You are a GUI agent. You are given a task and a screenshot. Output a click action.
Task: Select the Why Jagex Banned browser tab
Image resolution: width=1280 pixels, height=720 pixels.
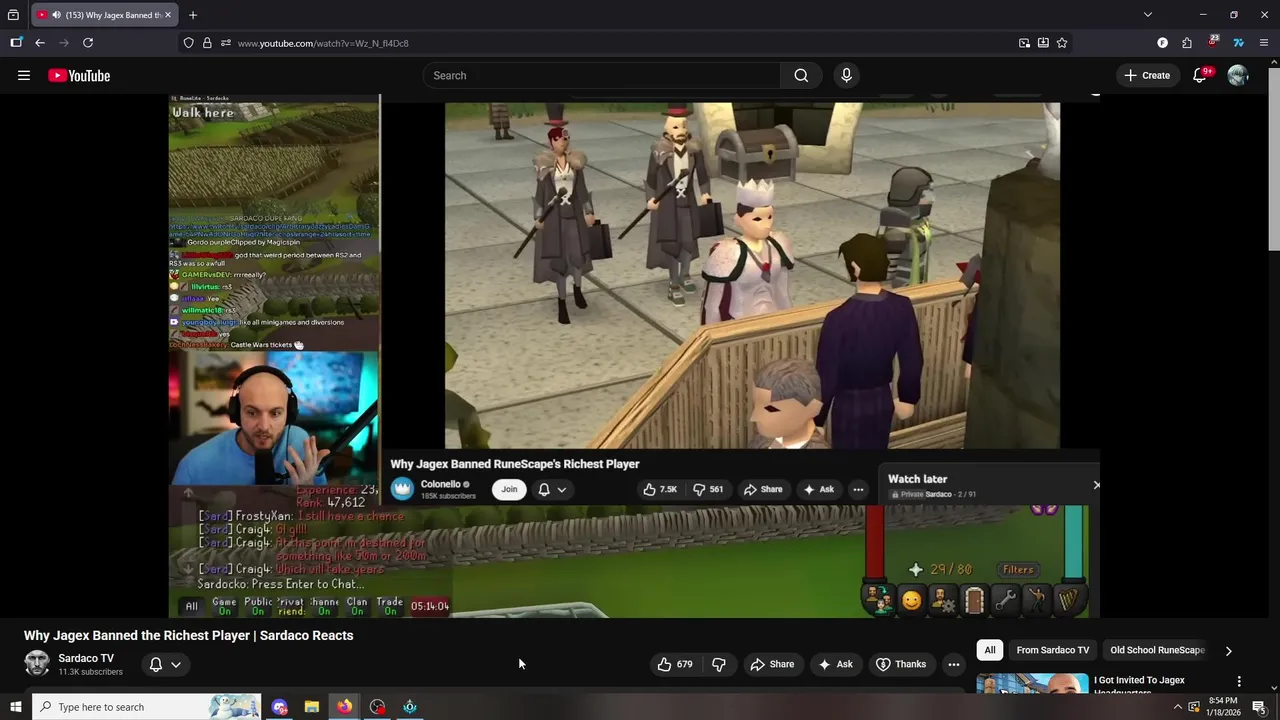105,15
